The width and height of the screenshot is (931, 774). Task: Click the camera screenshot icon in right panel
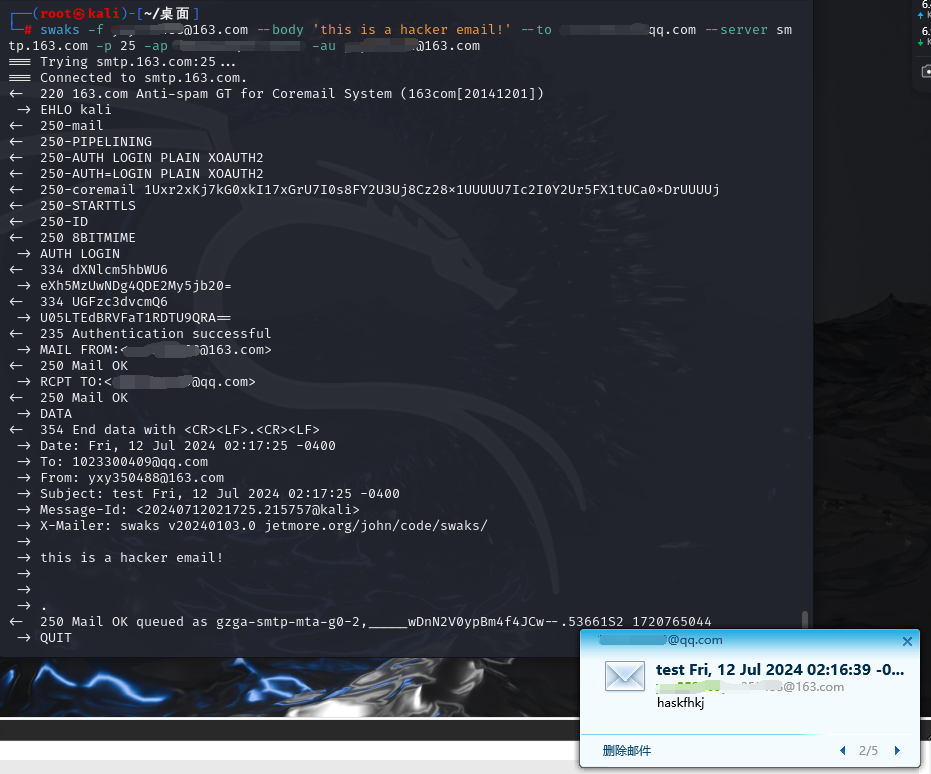tap(925, 72)
